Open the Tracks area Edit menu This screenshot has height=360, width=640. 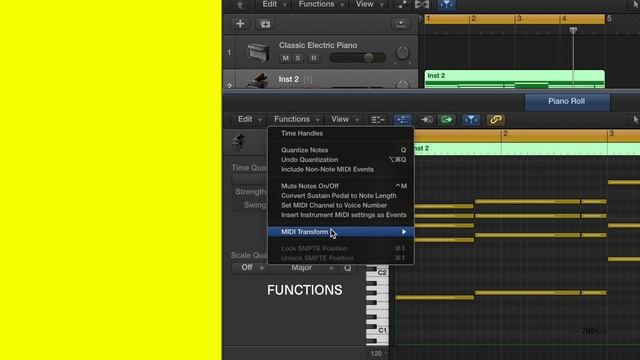pos(274,4)
